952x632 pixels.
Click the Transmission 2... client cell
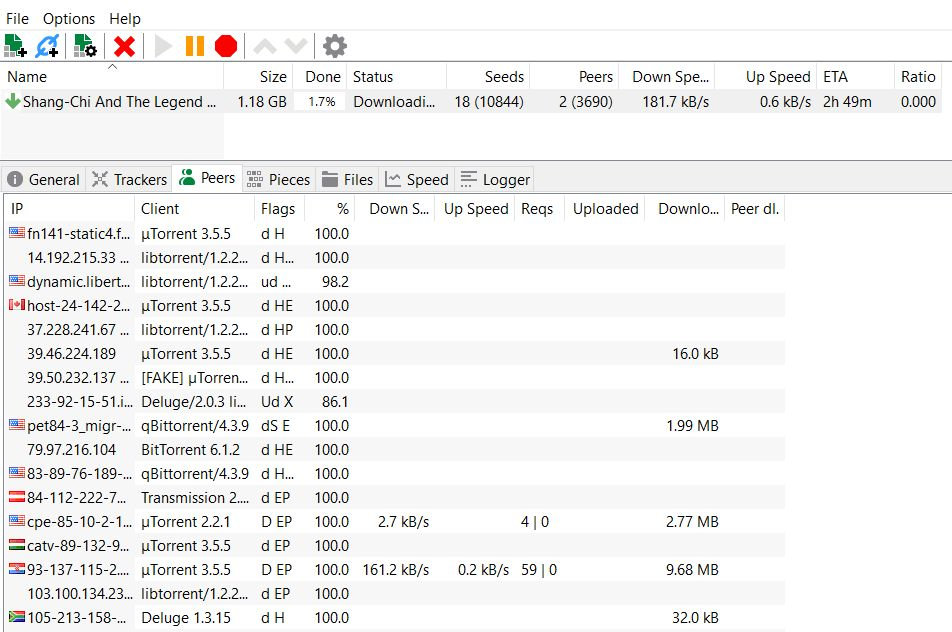[194, 498]
